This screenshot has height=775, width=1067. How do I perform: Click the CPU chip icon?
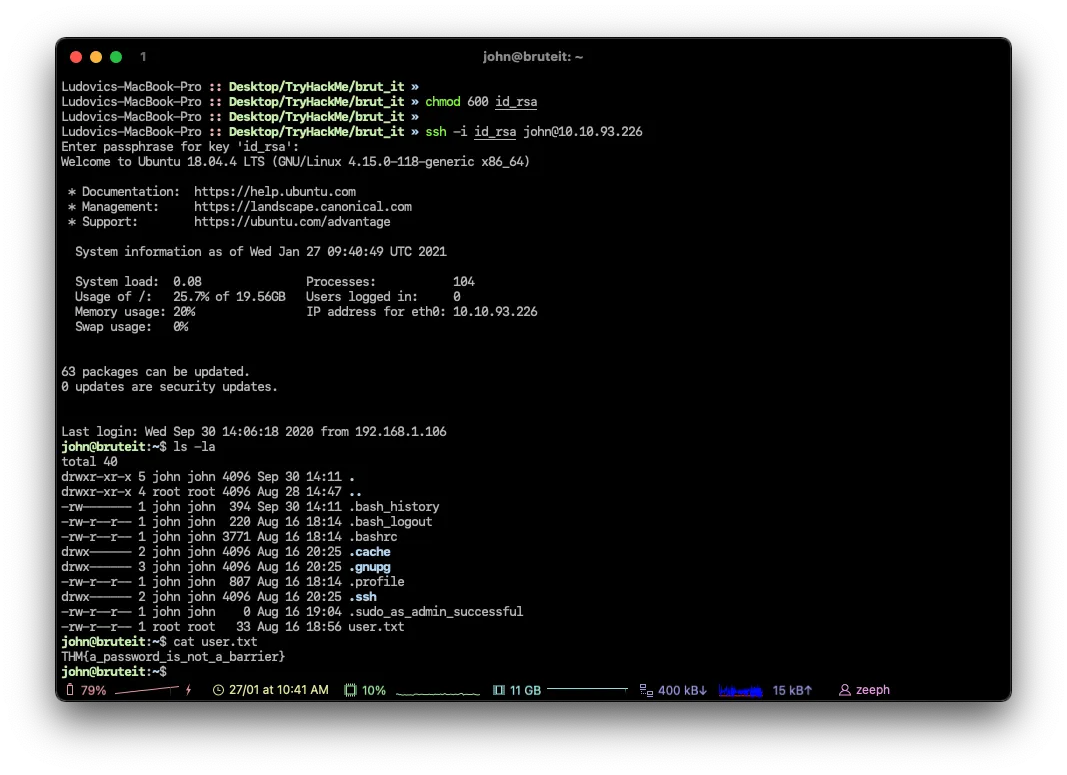[350, 690]
